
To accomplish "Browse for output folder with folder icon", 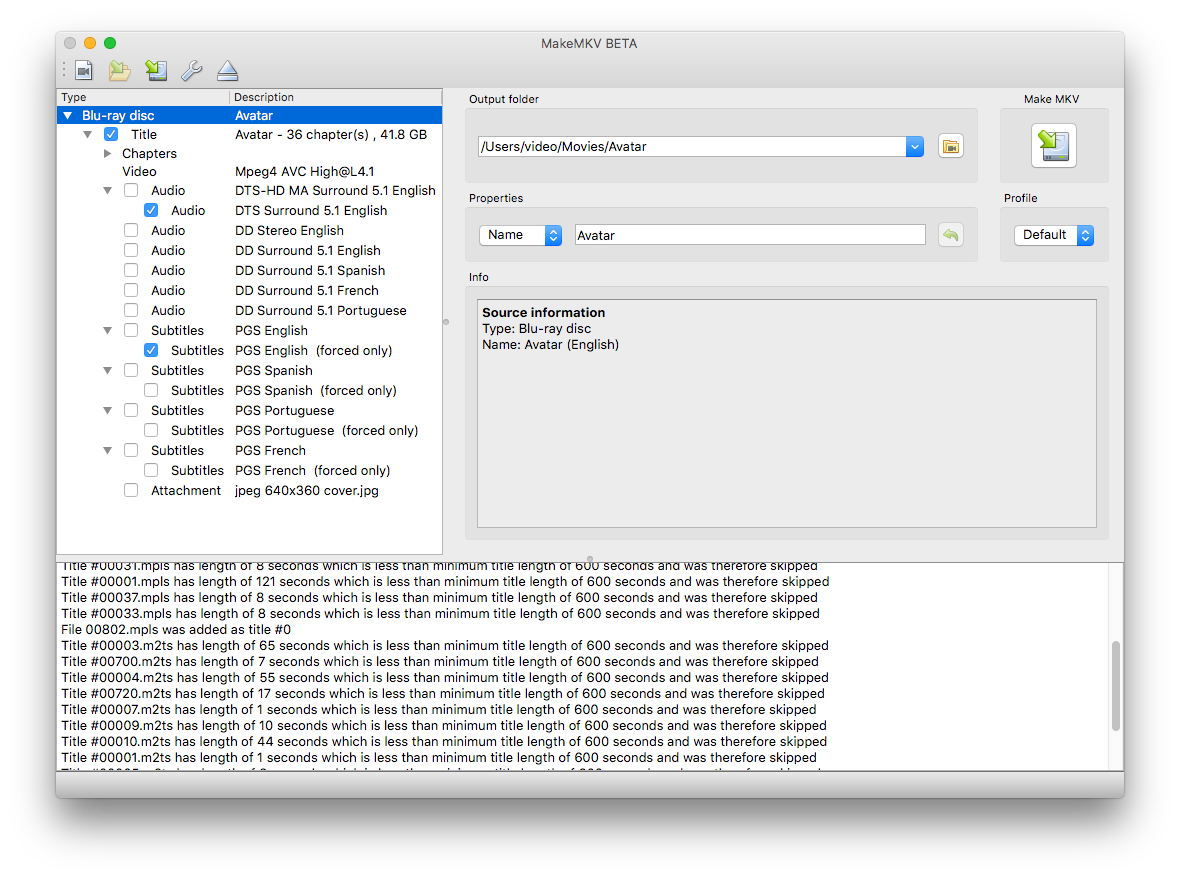I will (x=950, y=147).
